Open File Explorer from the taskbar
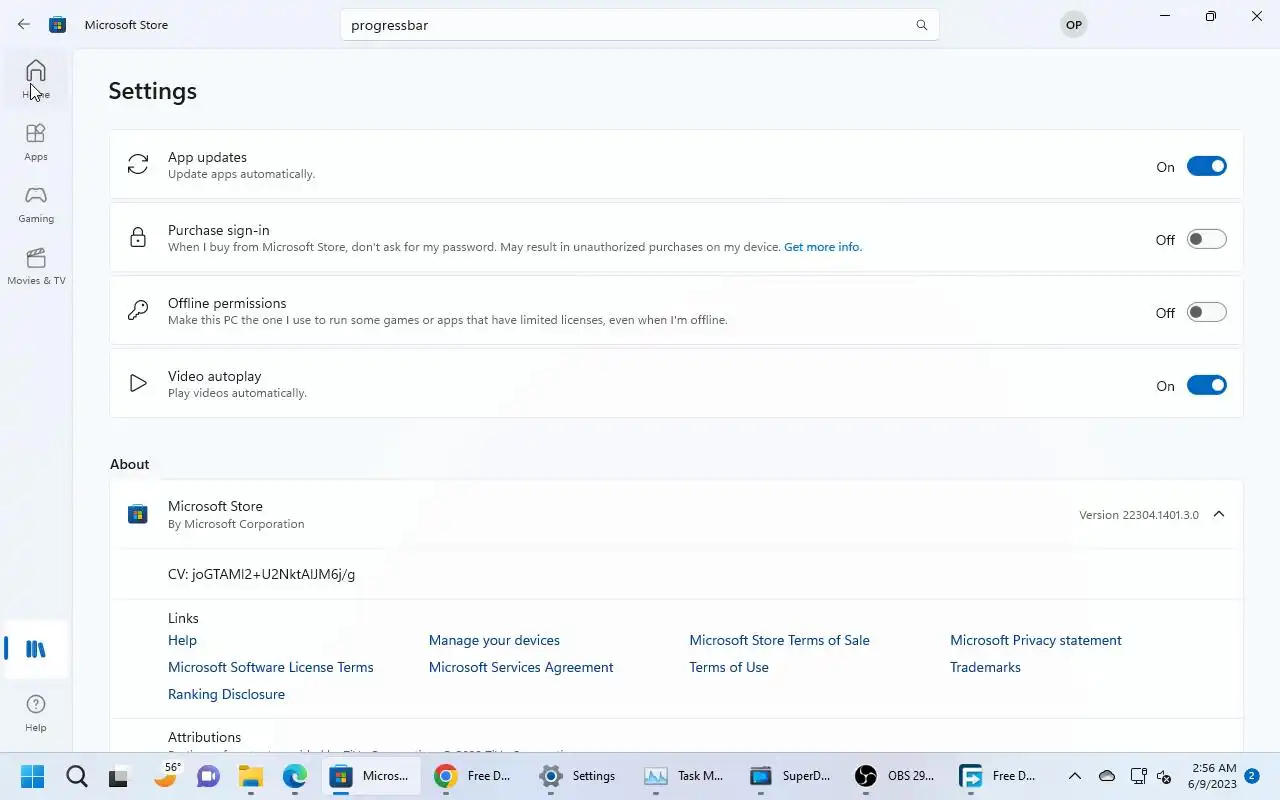This screenshot has width=1280, height=800. pyautogui.click(x=250, y=776)
